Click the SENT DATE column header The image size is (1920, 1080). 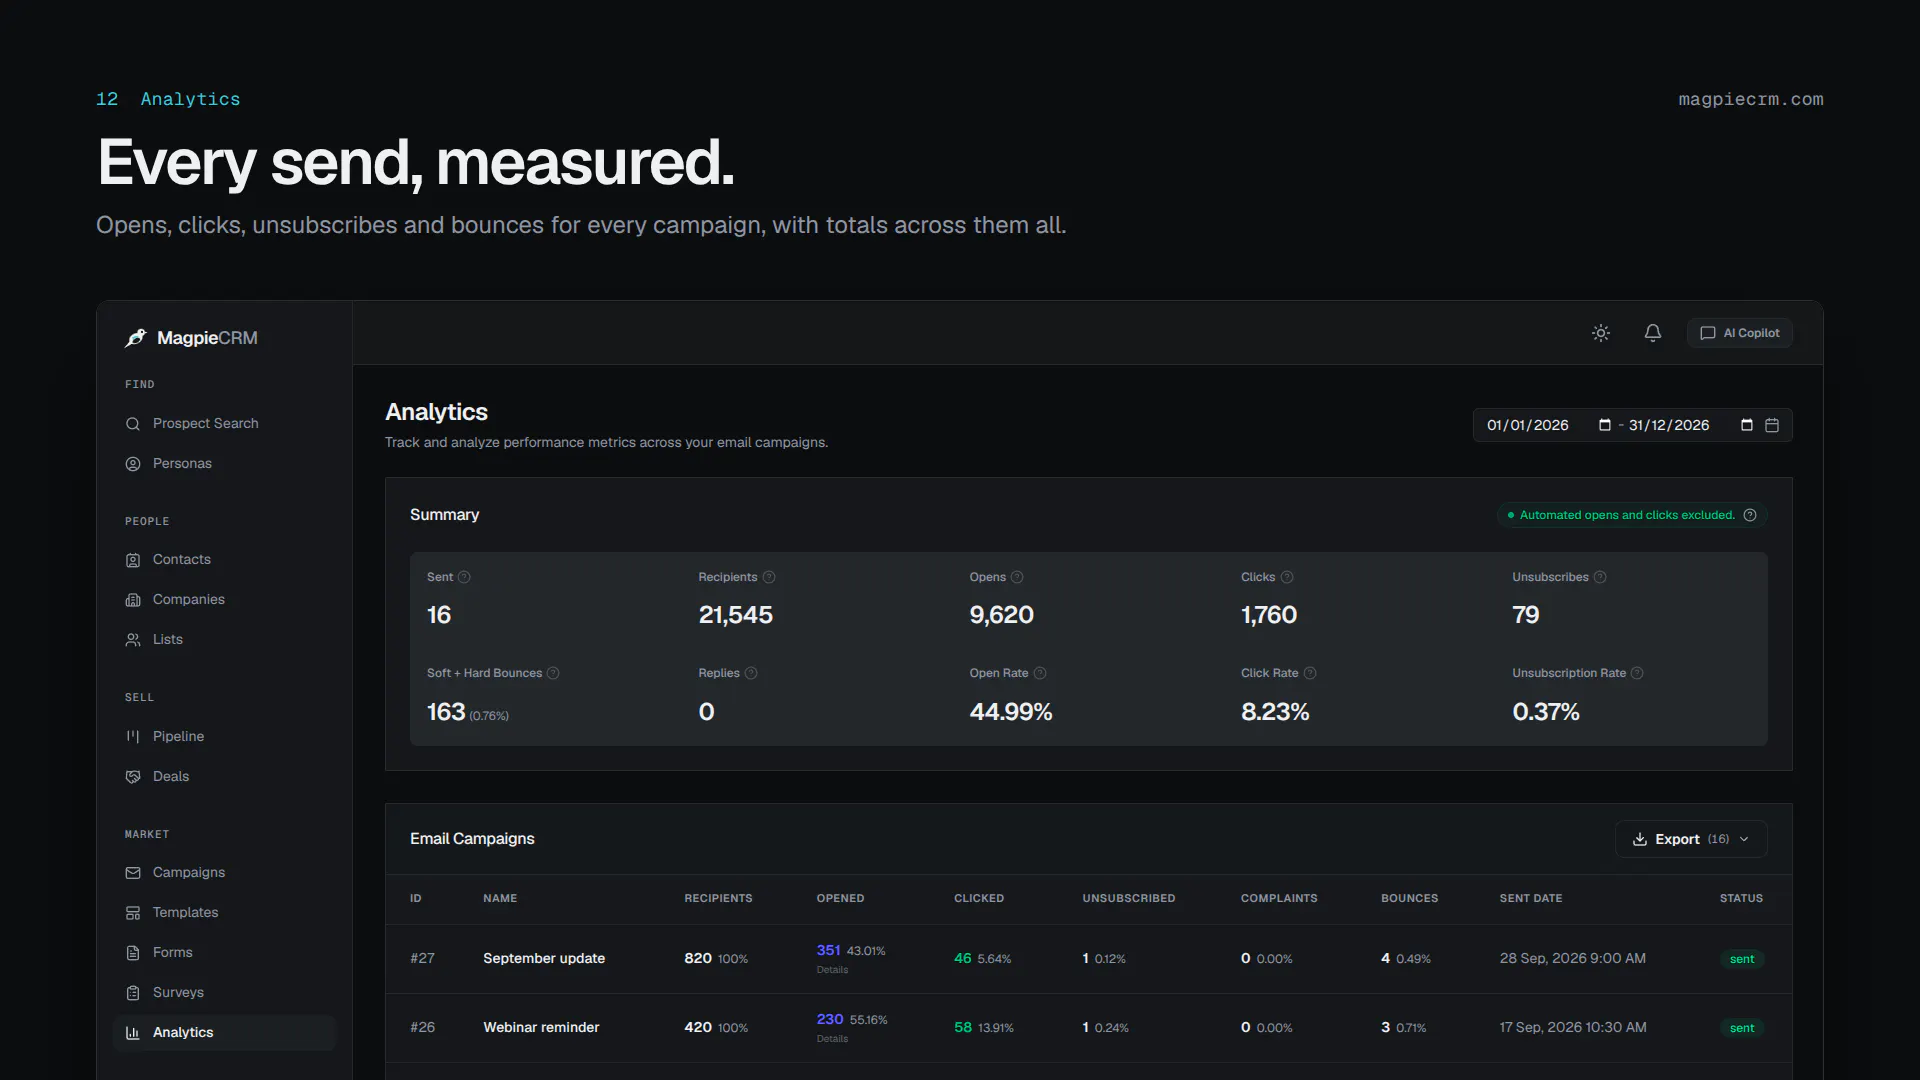[x=1531, y=898]
